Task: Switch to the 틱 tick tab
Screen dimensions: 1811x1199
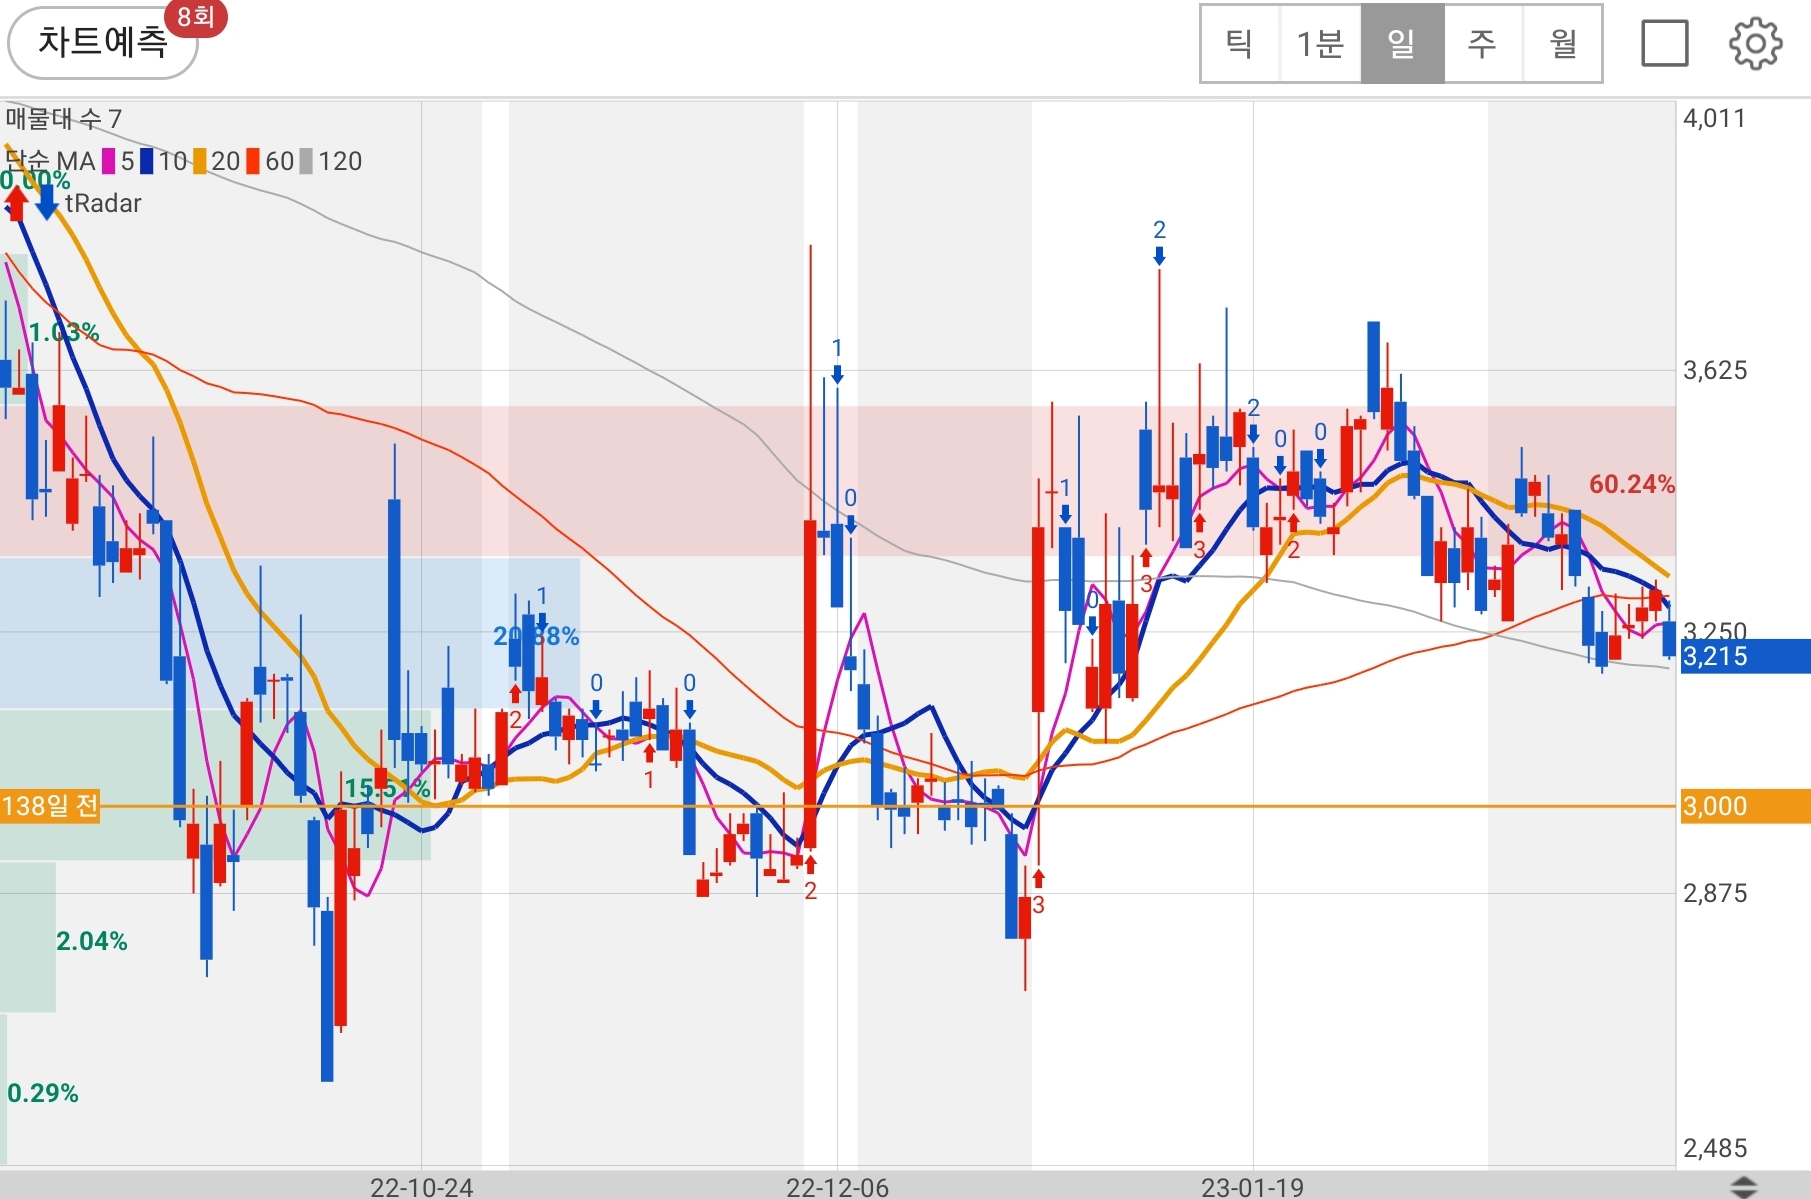Action: pos(1240,44)
